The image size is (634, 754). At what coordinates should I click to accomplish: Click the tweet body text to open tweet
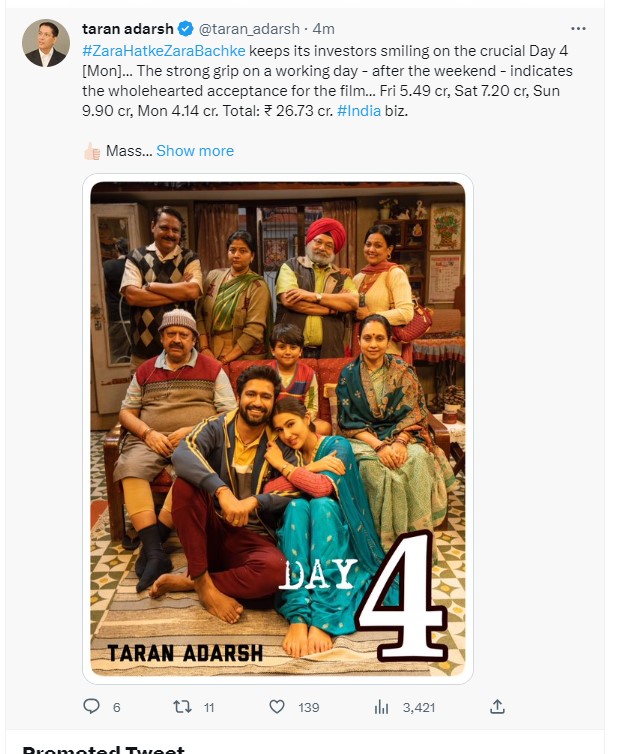pos(327,81)
